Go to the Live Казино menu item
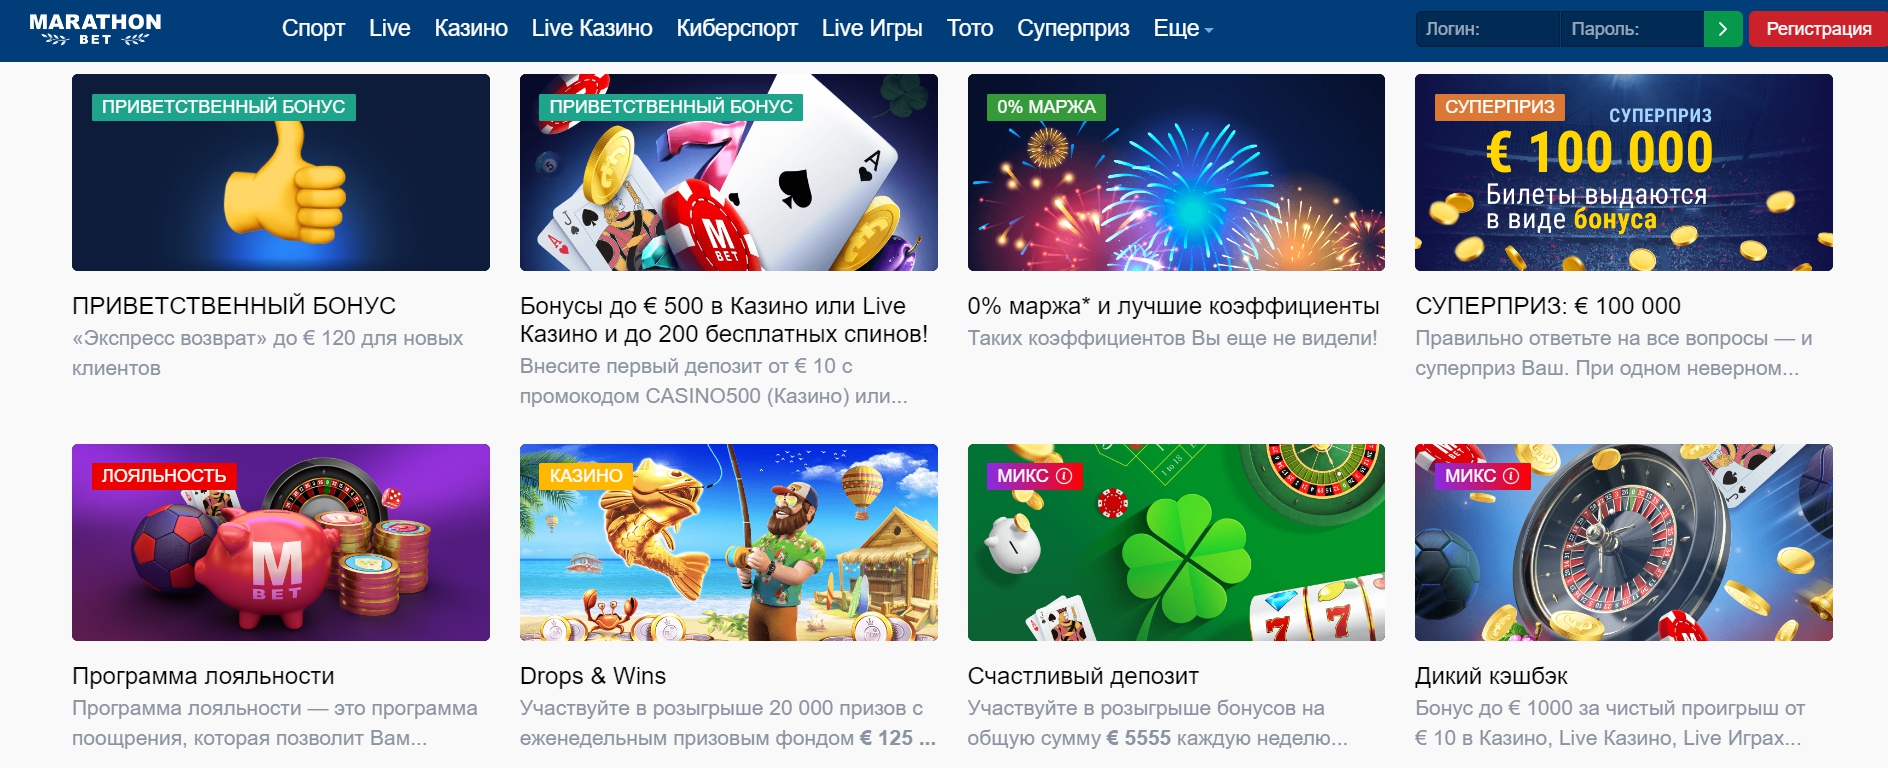The height and width of the screenshot is (768, 1888). [x=592, y=29]
